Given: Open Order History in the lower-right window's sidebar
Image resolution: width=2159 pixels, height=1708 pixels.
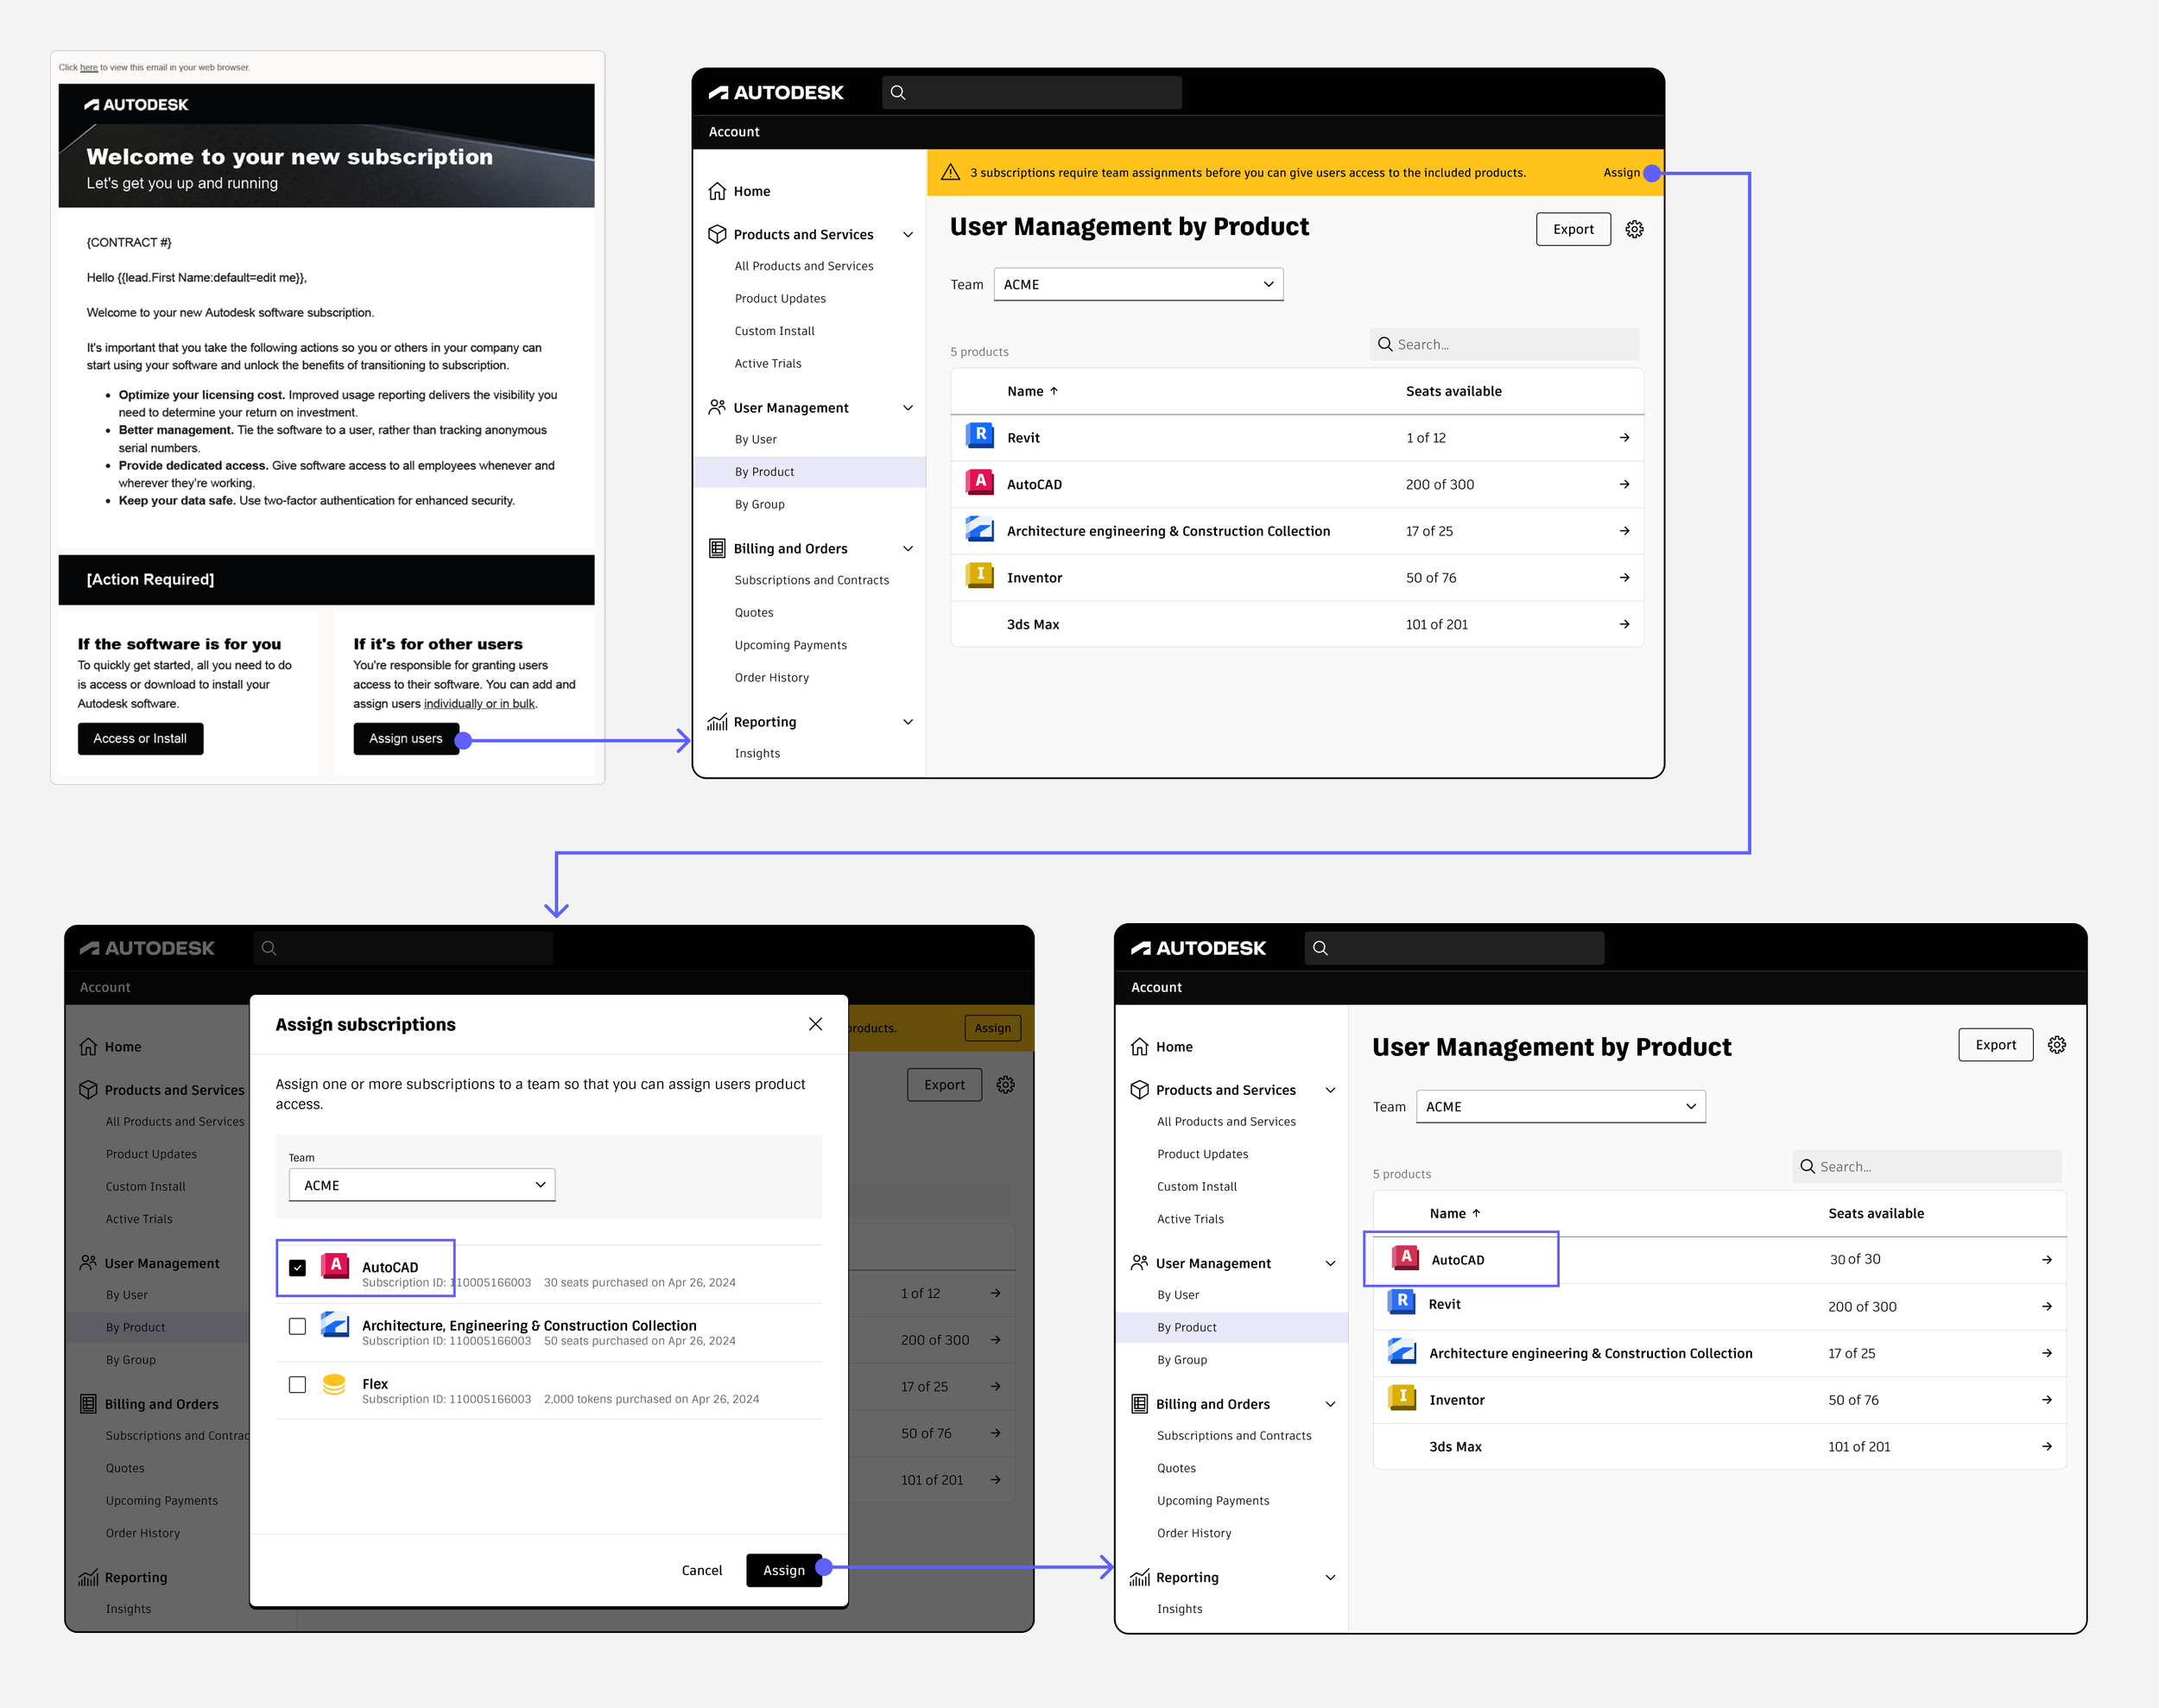Looking at the screenshot, I should (x=1194, y=1533).
